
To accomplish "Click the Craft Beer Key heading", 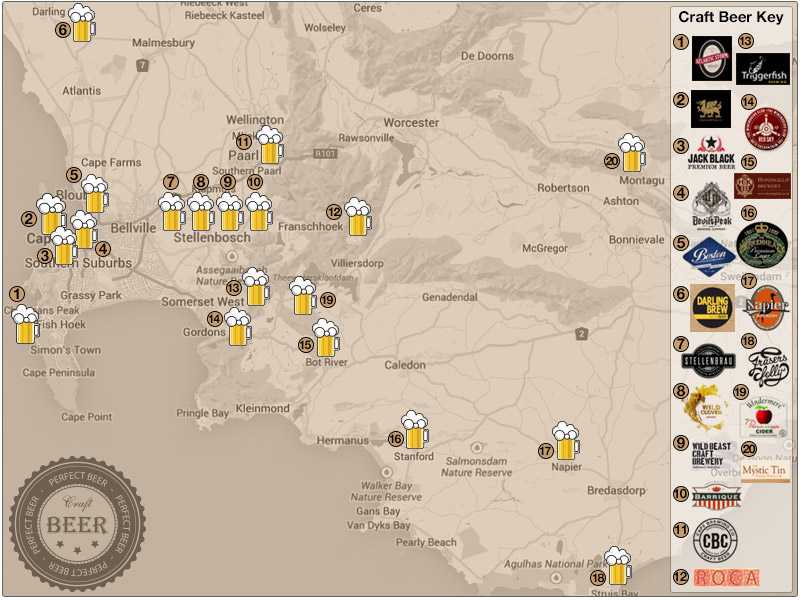I will (x=732, y=17).
